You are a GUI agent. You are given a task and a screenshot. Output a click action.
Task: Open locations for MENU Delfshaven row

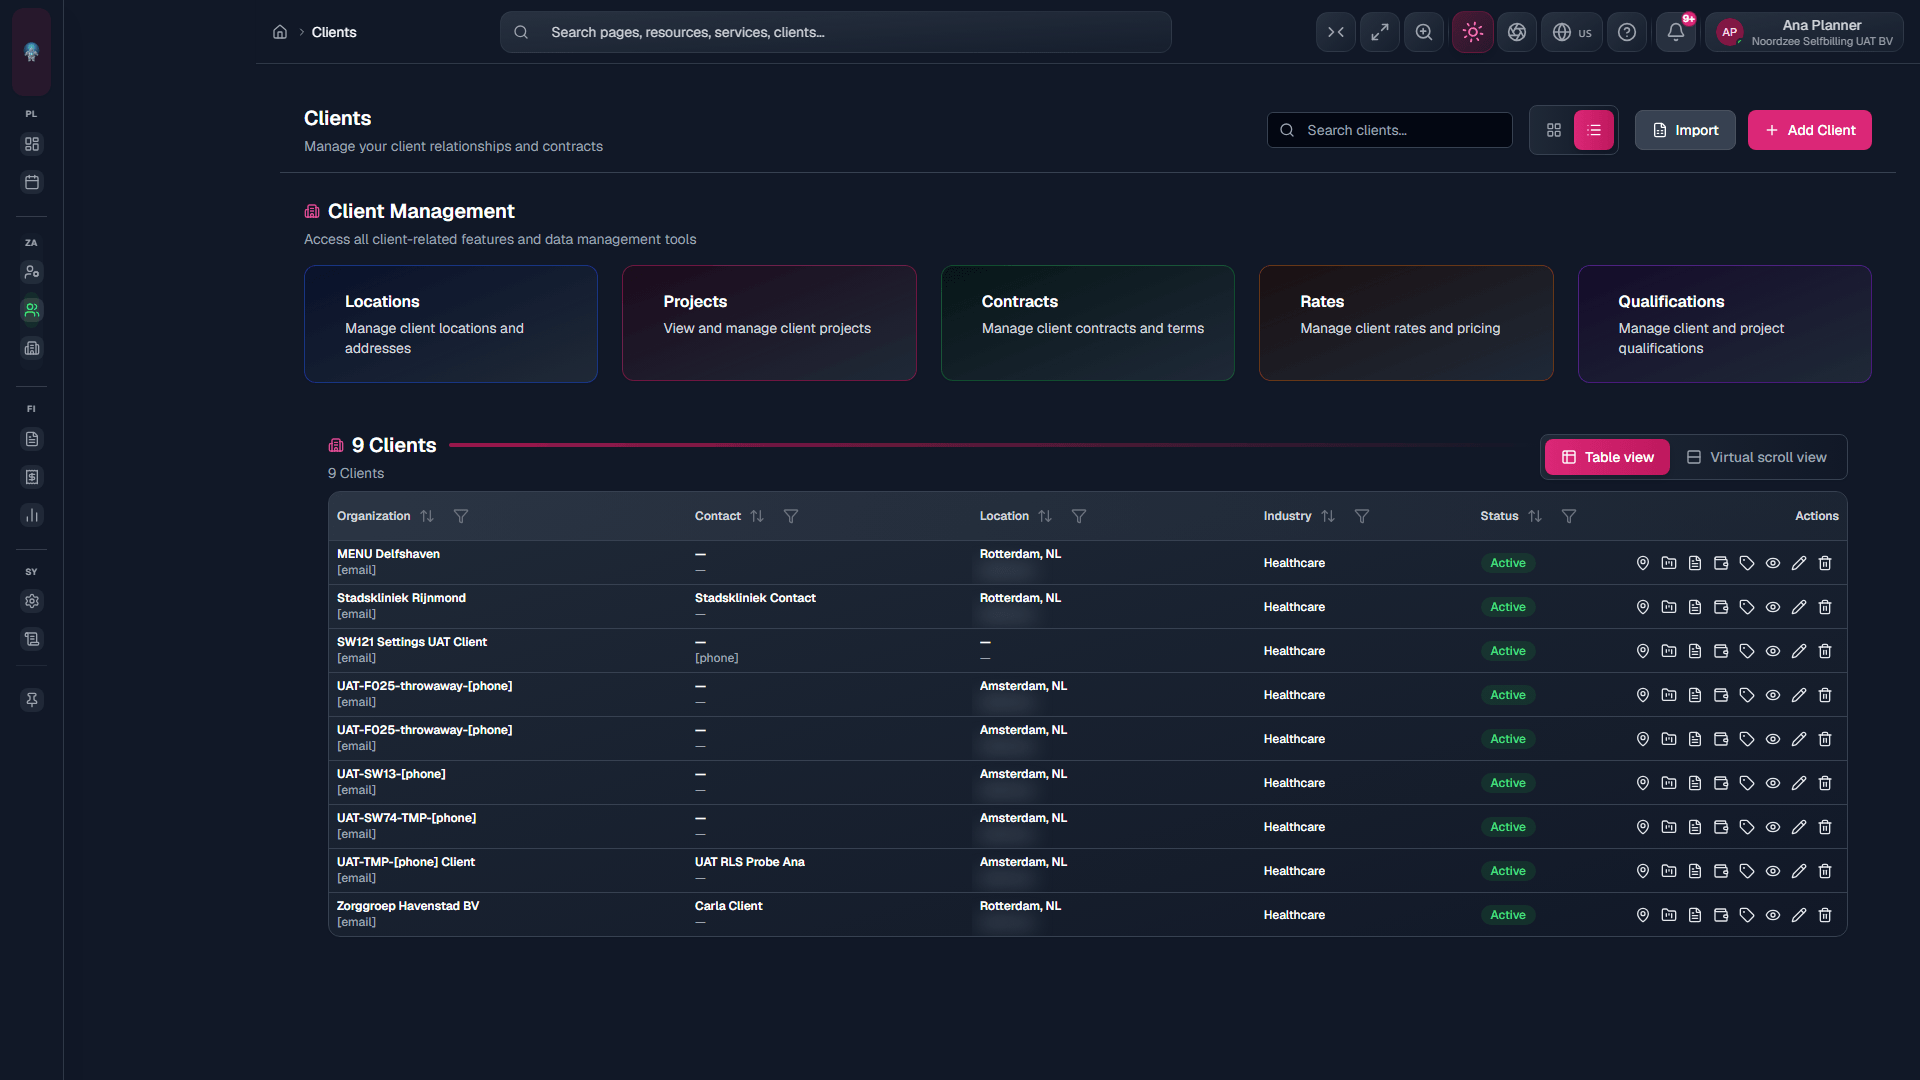(1642, 563)
